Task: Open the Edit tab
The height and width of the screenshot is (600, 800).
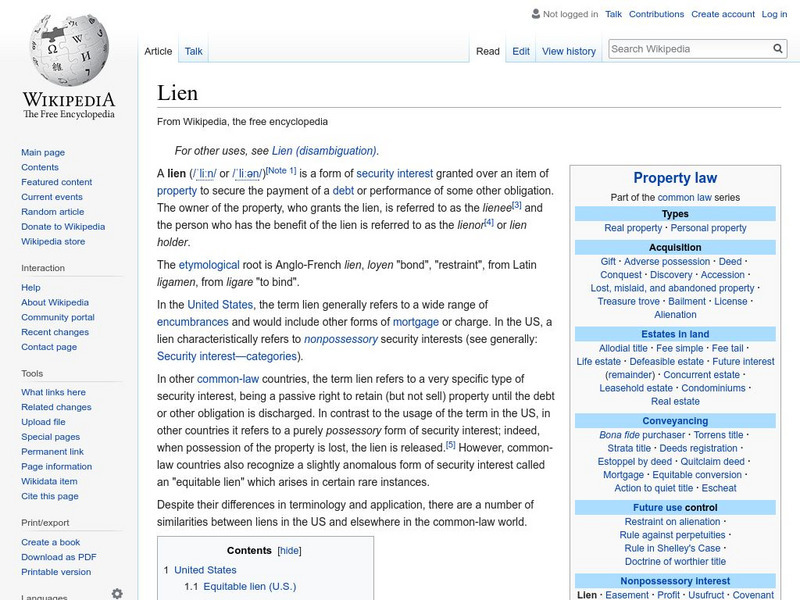Action: click(521, 51)
